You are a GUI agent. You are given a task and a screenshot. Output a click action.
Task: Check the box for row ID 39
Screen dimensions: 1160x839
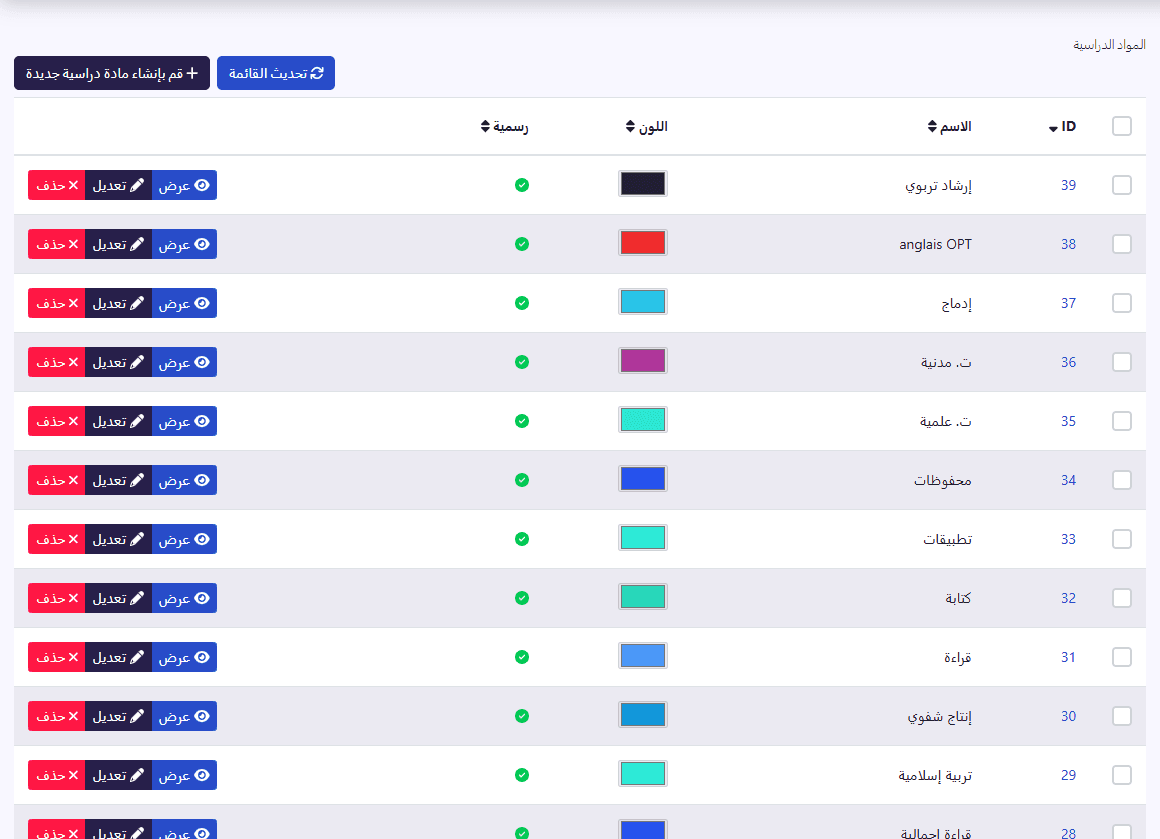tap(1122, 185)
